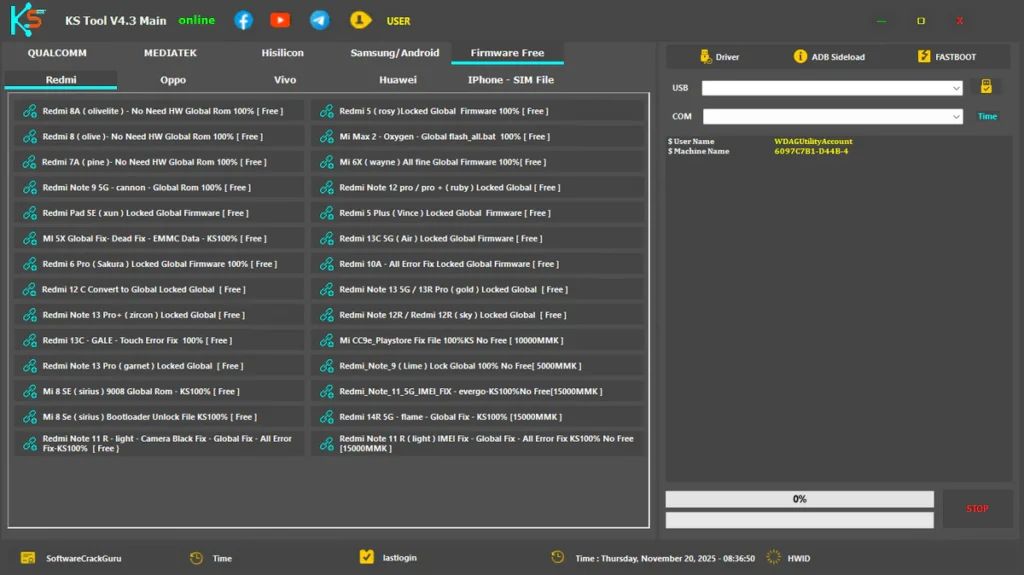Select the Huawei brand sub-tab
Viewport: 1024px width, 575px height.
397,80
